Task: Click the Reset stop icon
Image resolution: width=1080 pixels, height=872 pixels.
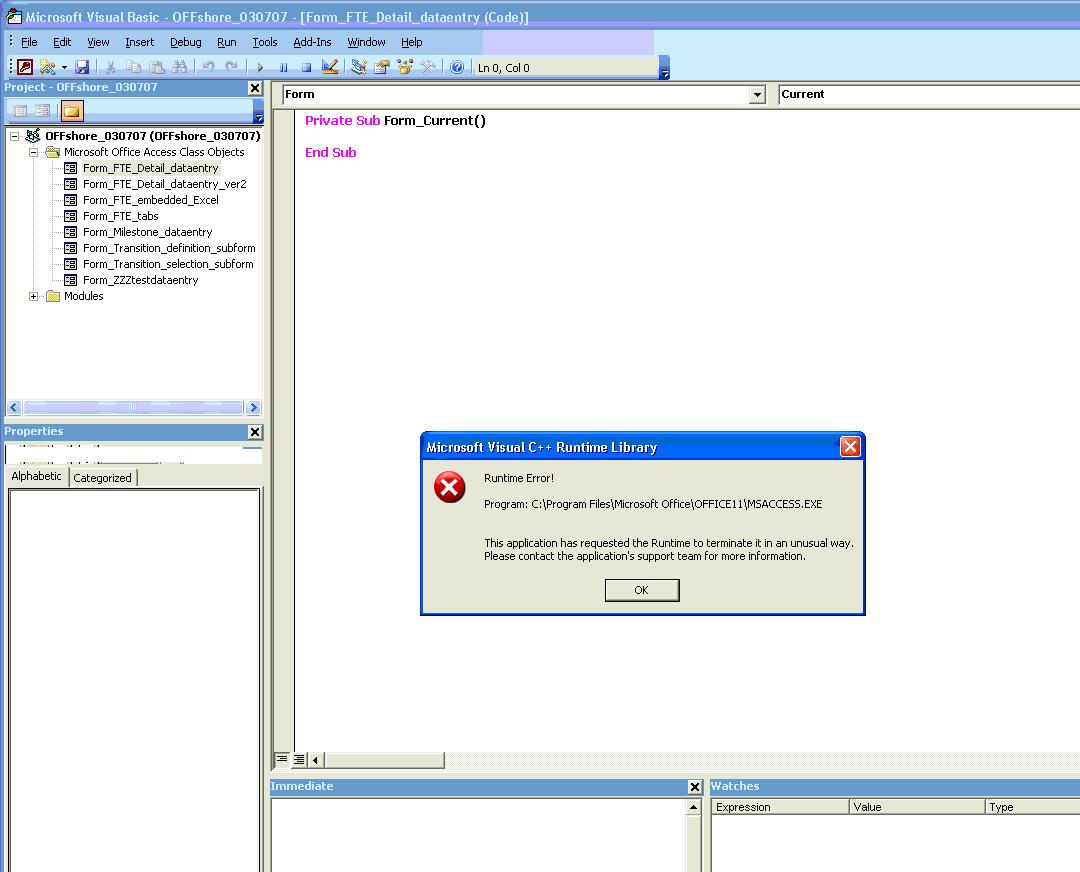Action: pos(307,67)
